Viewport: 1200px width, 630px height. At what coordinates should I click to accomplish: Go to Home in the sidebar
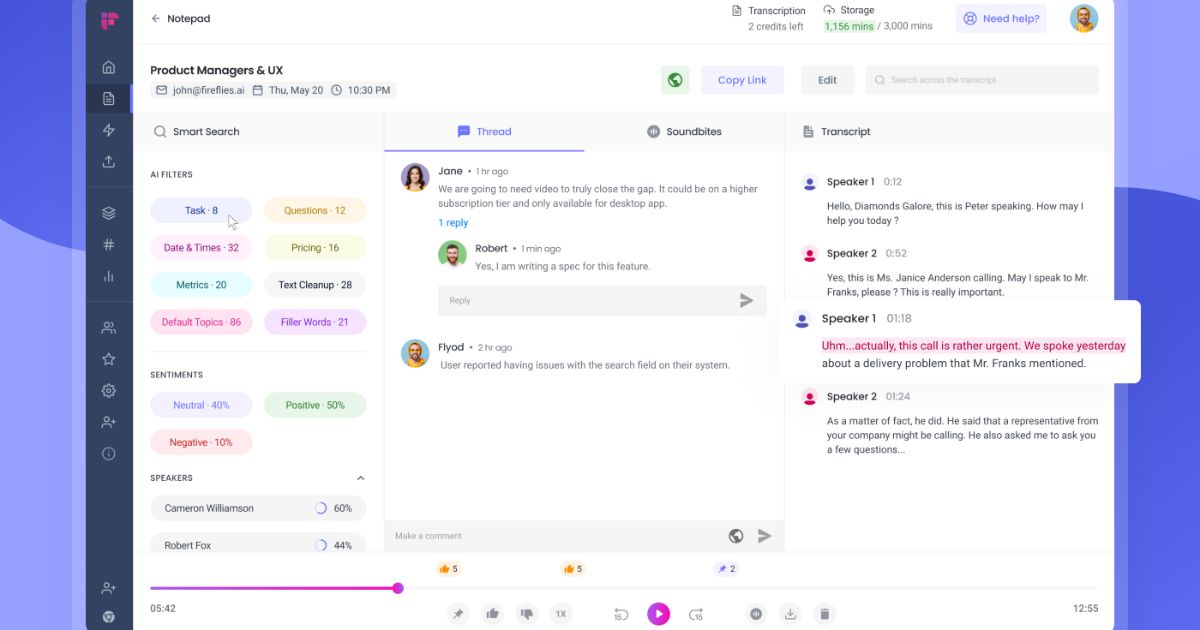[x=109, y=67]
